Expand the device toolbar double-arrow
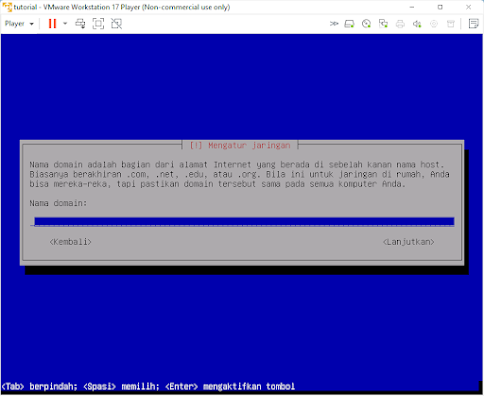Screen dimensions: 484x396 [334, 24]
